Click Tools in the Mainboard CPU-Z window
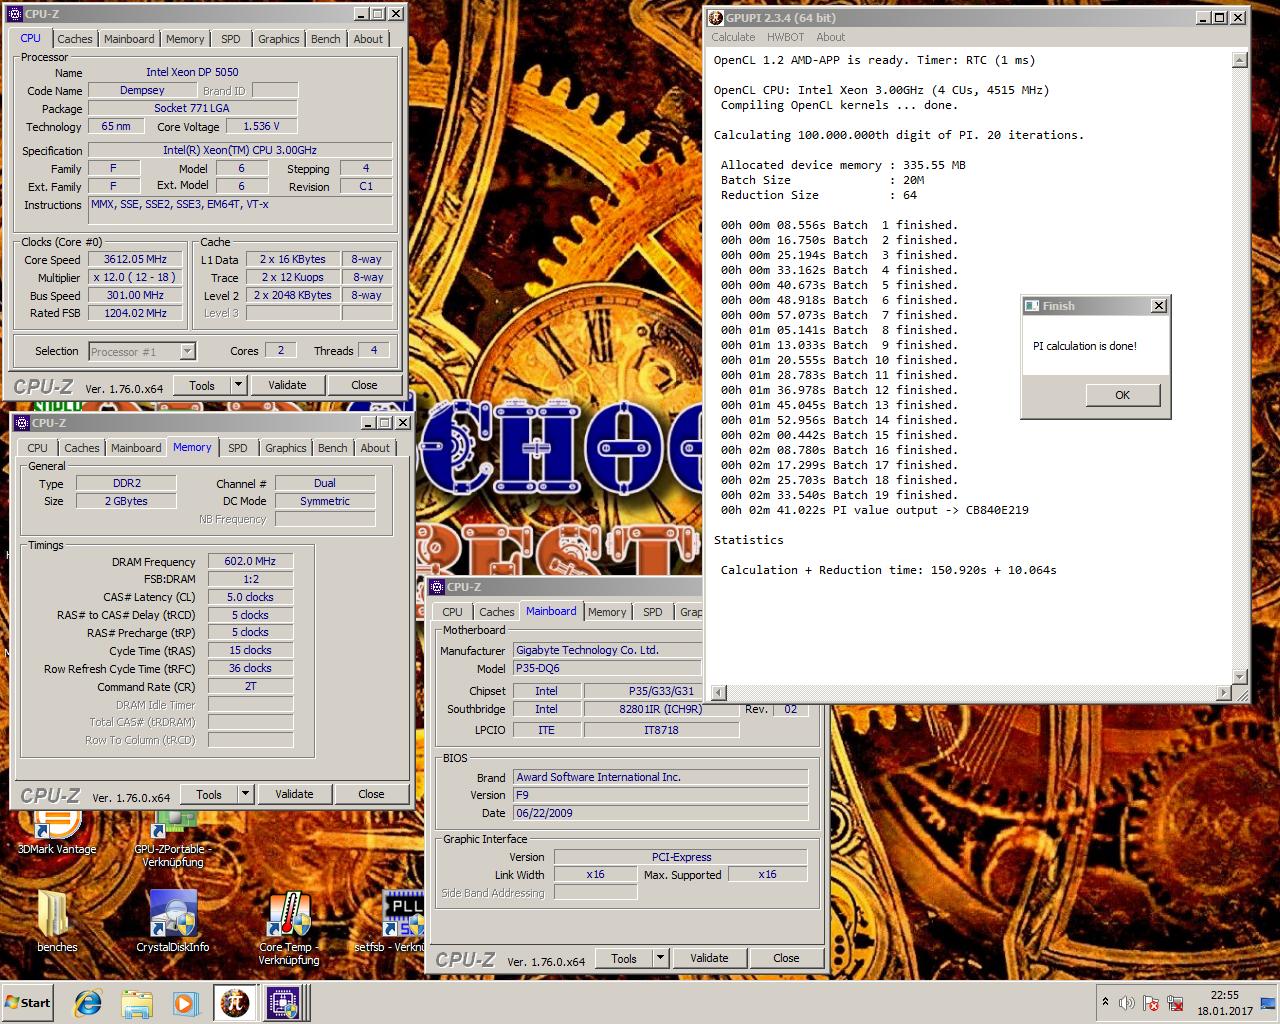This screenshot has height=1024, width=1280. 624,958
